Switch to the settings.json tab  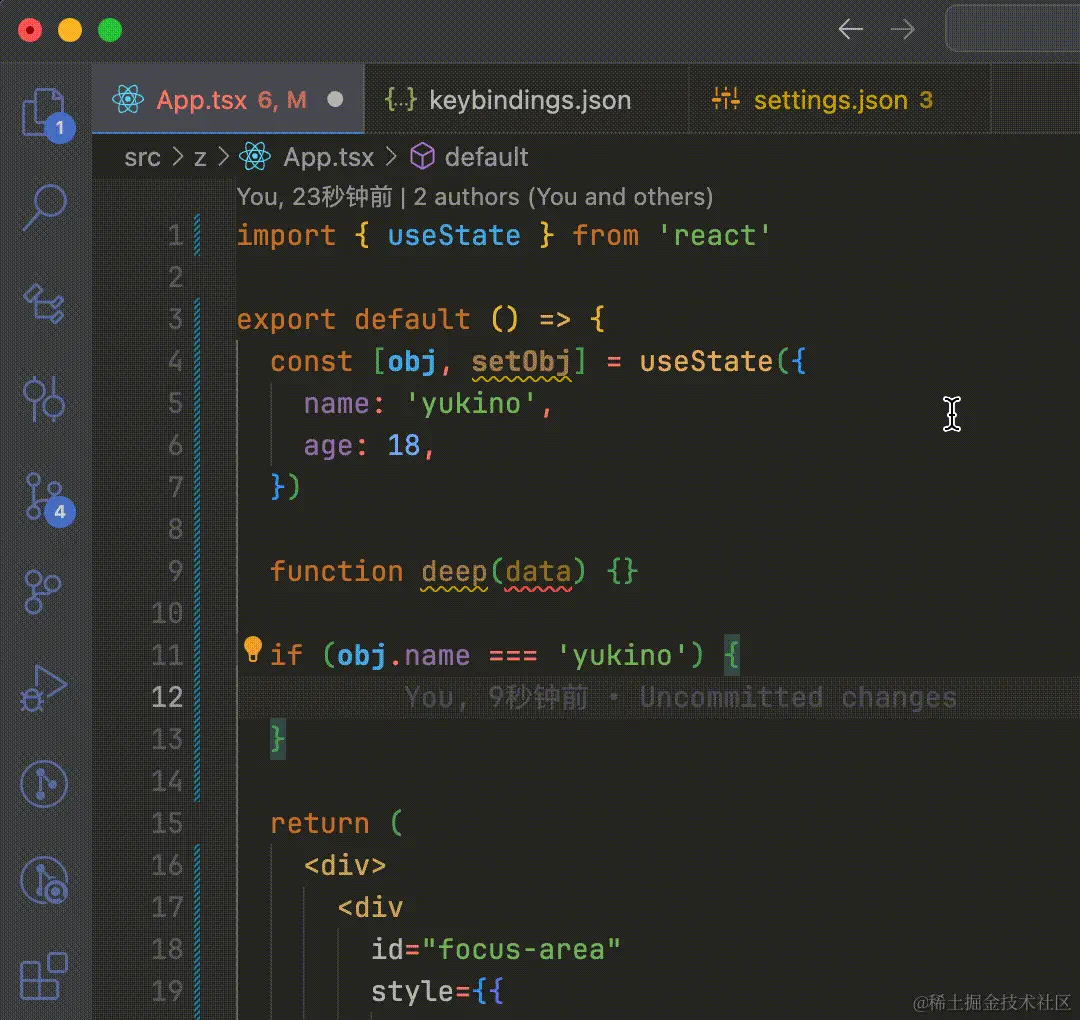pyautogui.click(x=840, y=100)
